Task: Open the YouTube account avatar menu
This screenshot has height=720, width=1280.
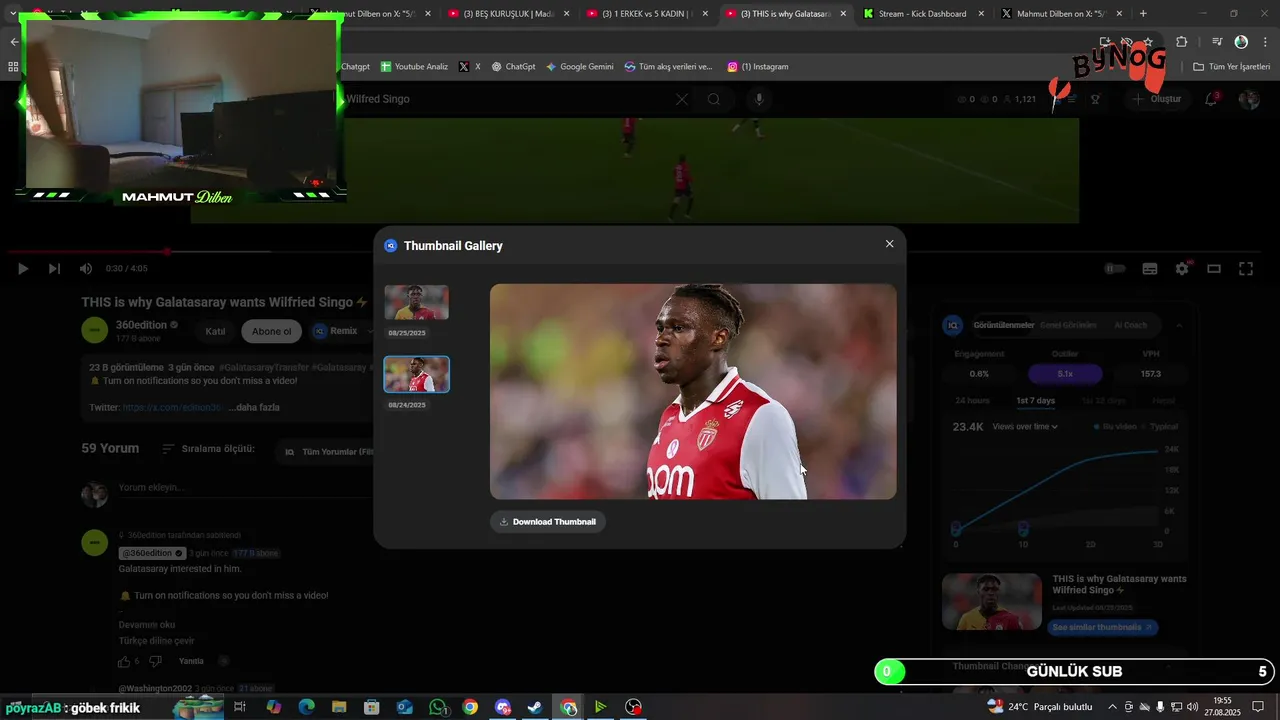Action: click(1249, 99)
